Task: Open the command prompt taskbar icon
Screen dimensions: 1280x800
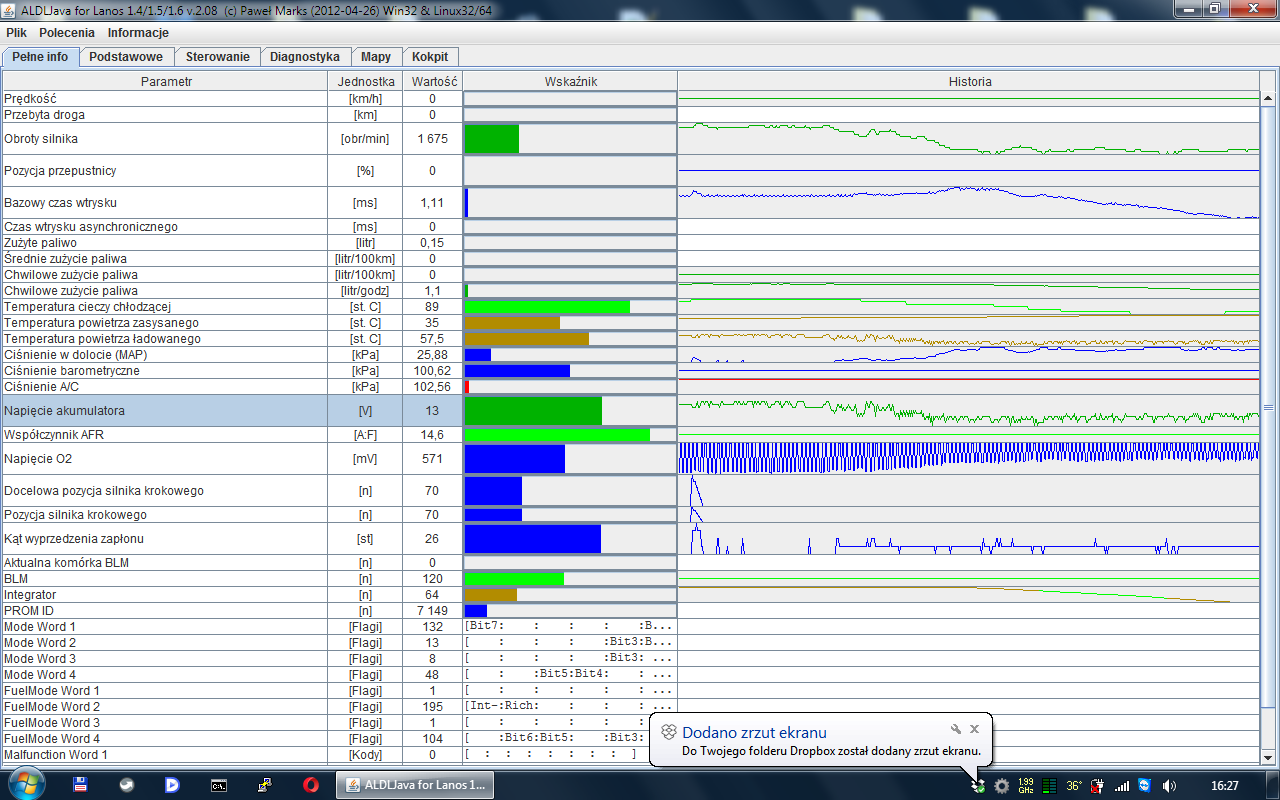Action: click(219, 786)
